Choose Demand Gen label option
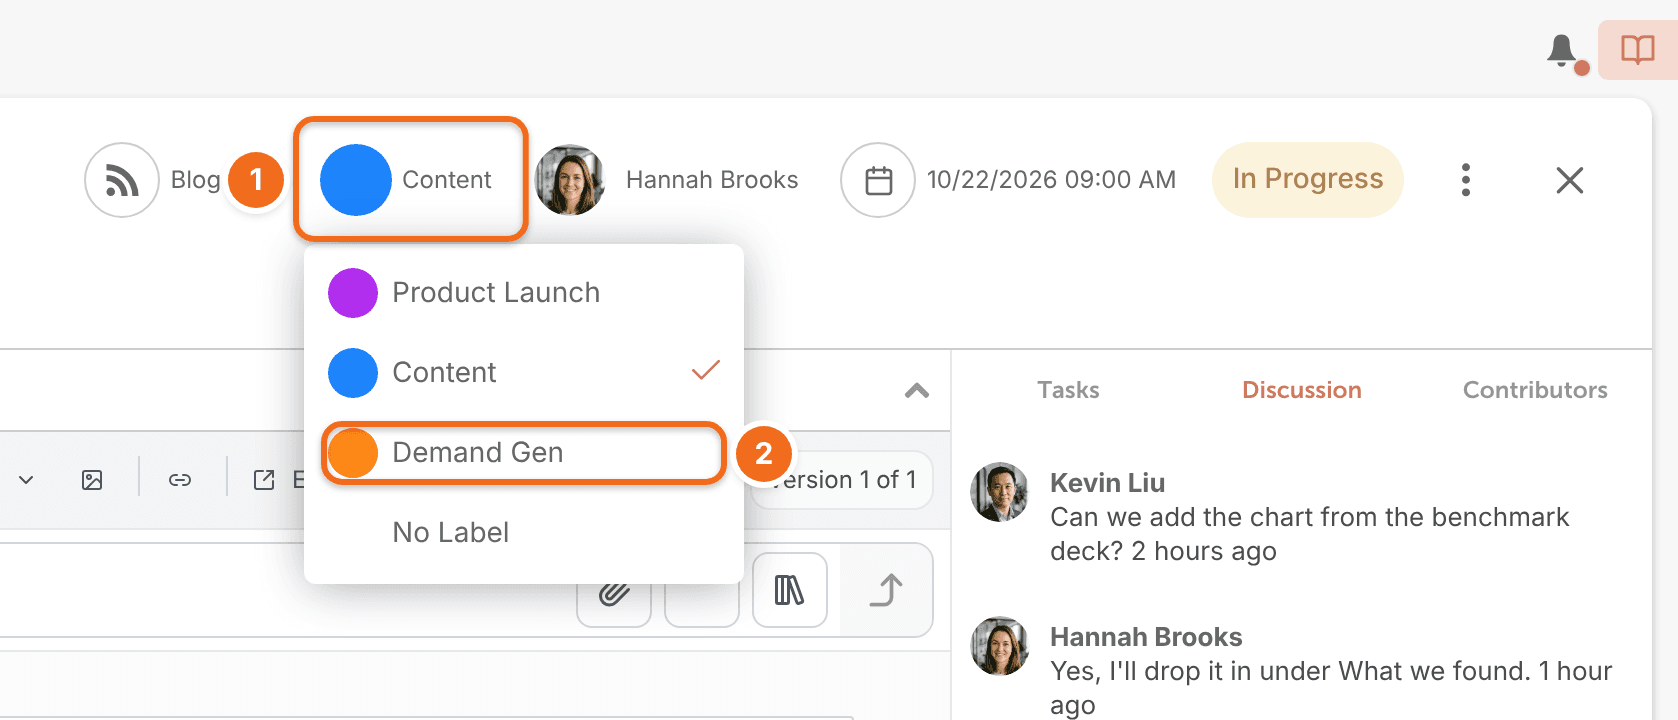1678x720 pixels. click(x=524, y=453)
